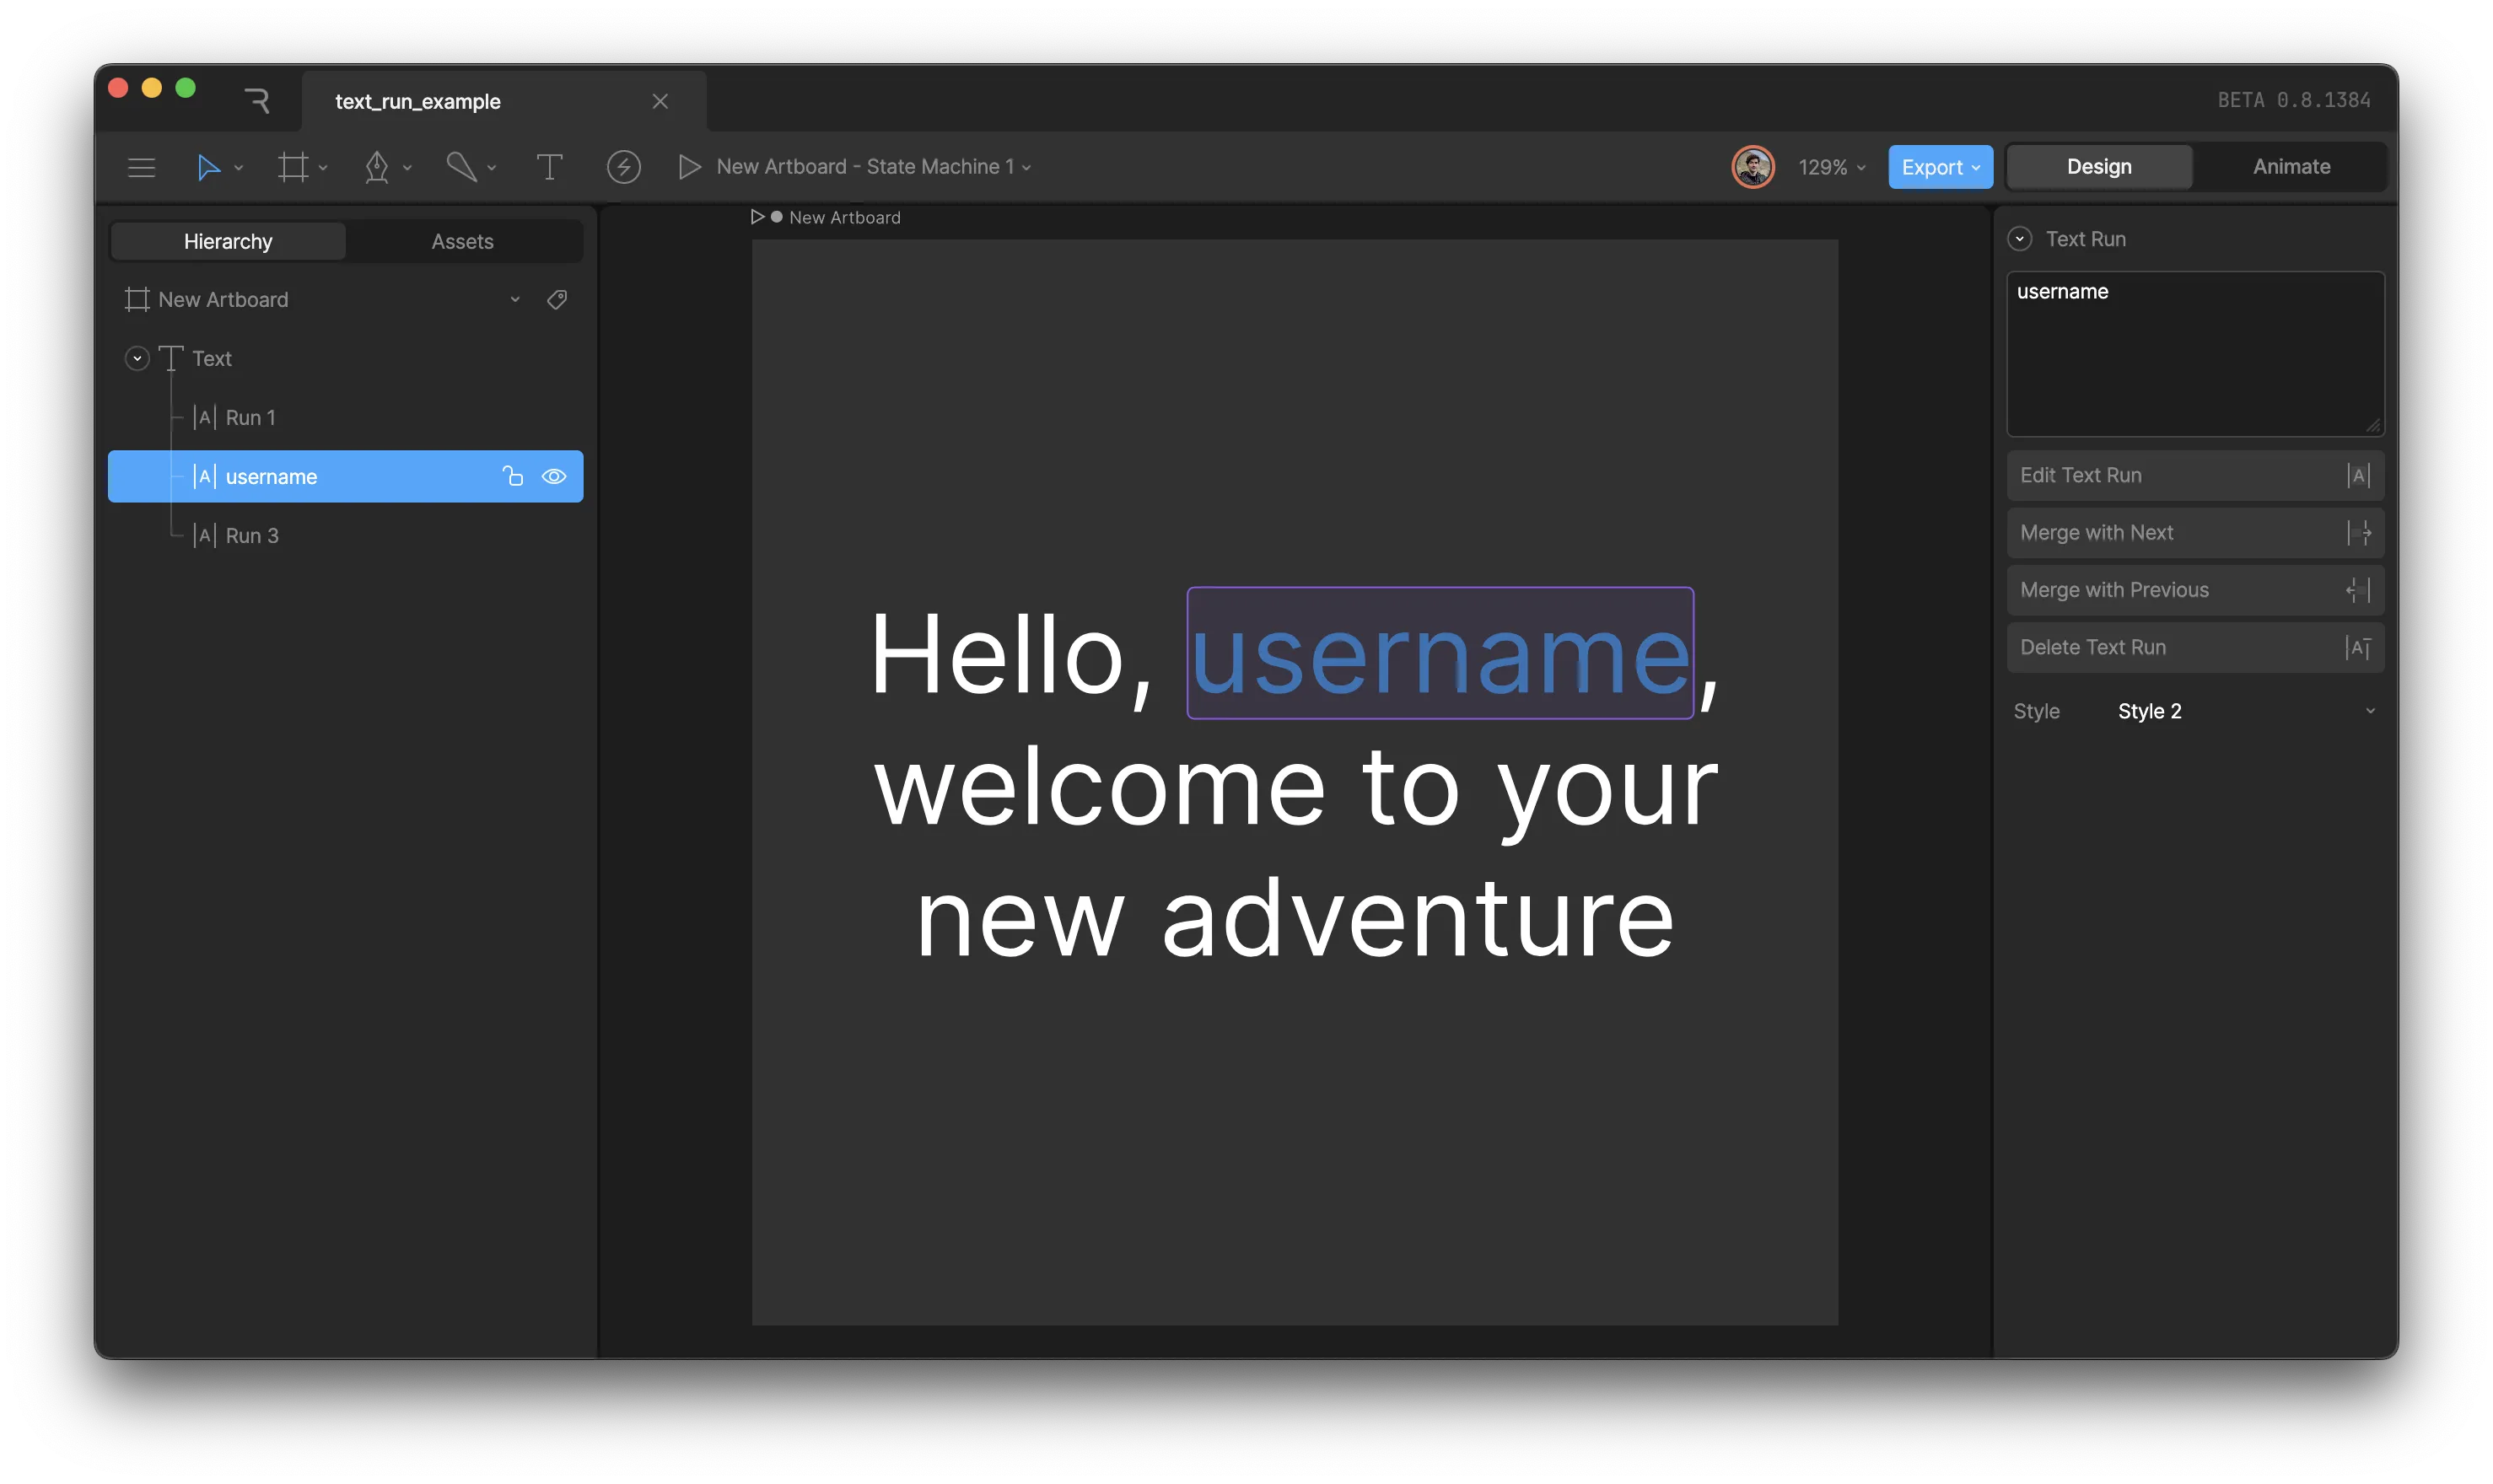Open the hamburger menu in toolbar
Screen dimensions: 2493x1484
point(141,167)
